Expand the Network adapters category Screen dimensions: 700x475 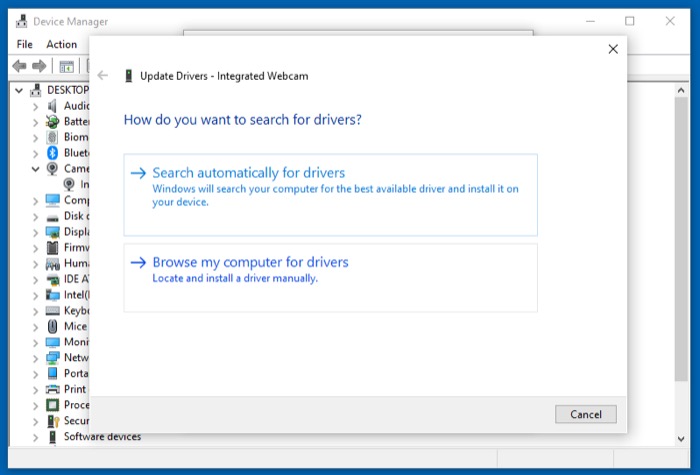[x=35, y=358]
